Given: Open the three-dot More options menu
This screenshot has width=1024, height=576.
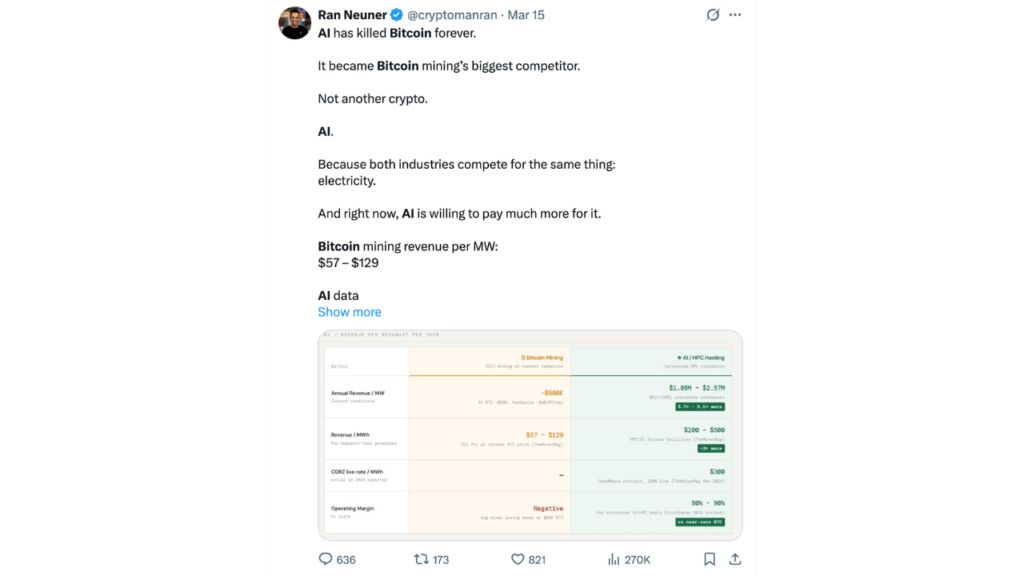Looking at the screenshot, I should [736, 15].
